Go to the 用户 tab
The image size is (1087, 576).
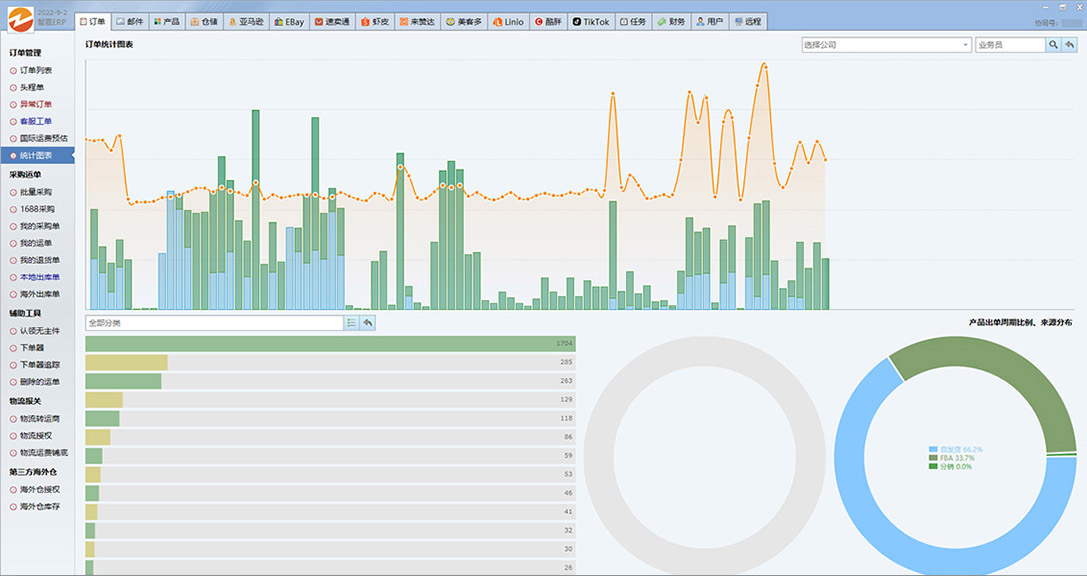[709, 22]
